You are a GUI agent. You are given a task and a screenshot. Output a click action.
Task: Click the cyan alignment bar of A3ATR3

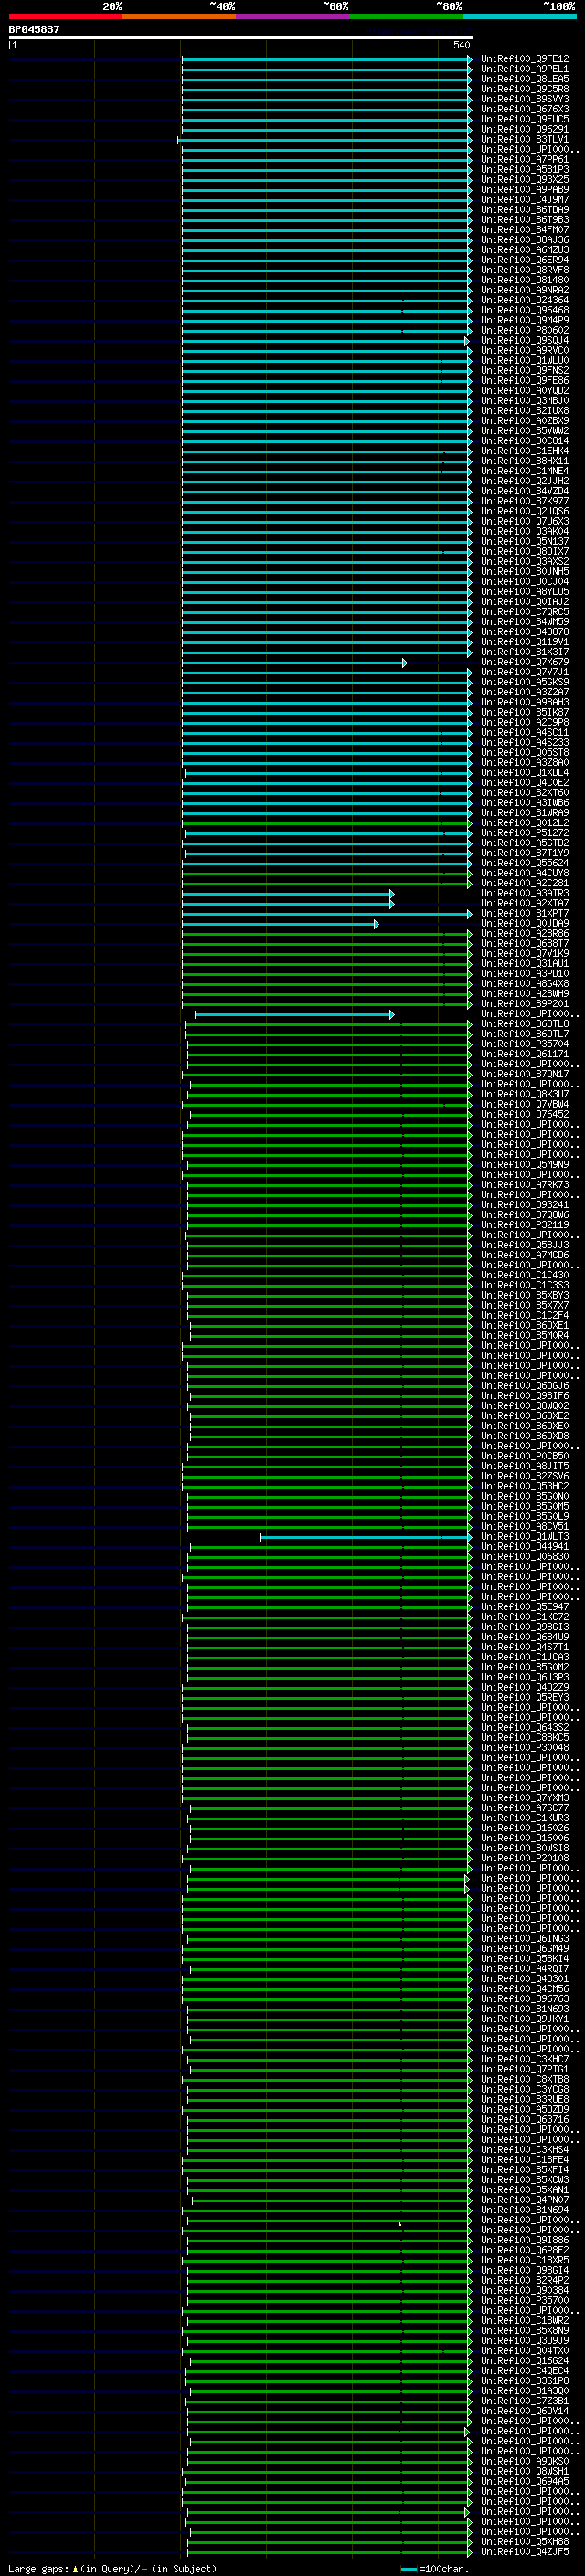click(x=288, y=894)
